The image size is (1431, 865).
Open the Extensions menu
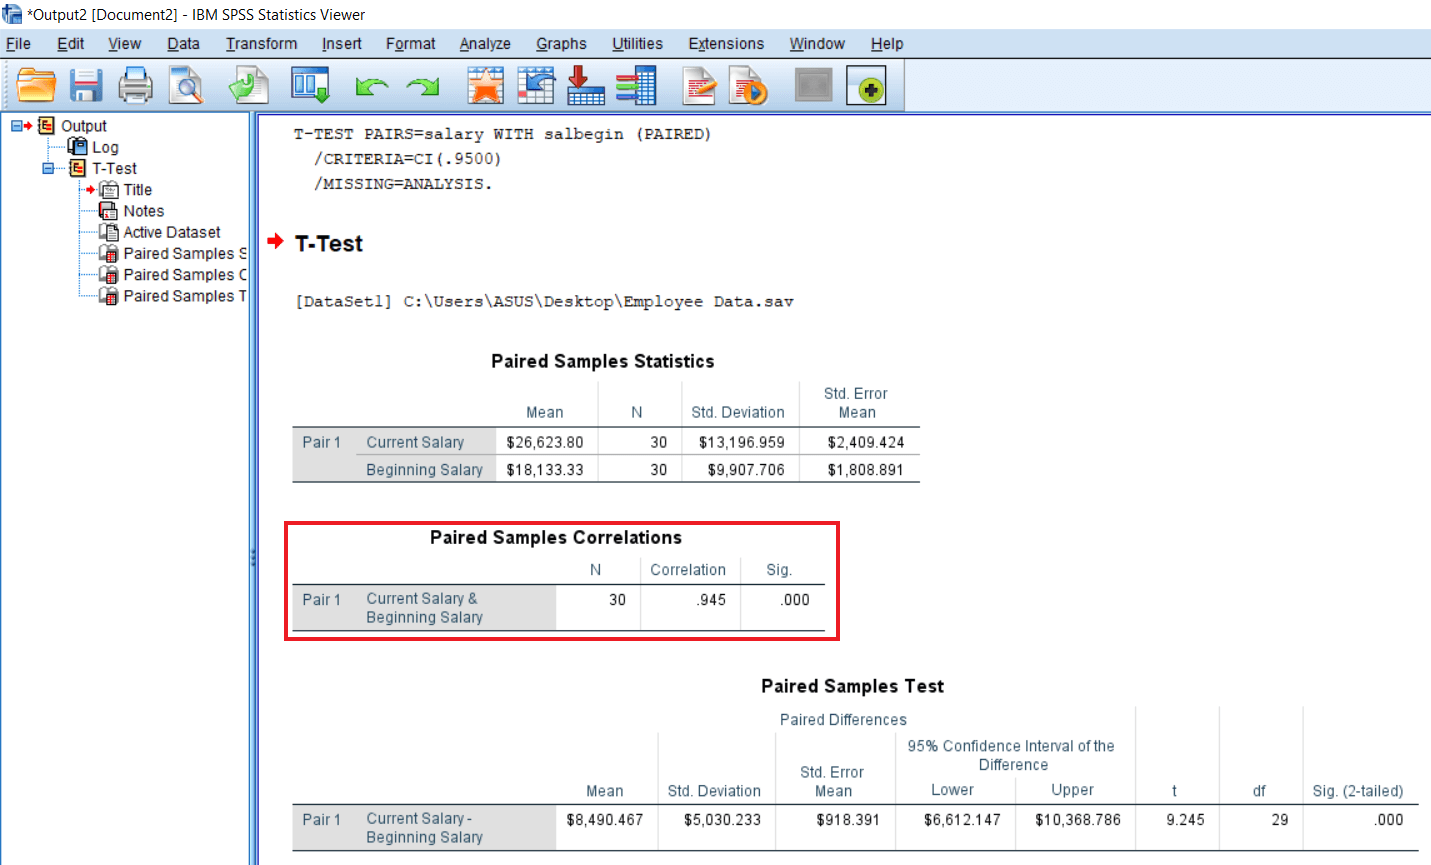(x=726, y=44)
